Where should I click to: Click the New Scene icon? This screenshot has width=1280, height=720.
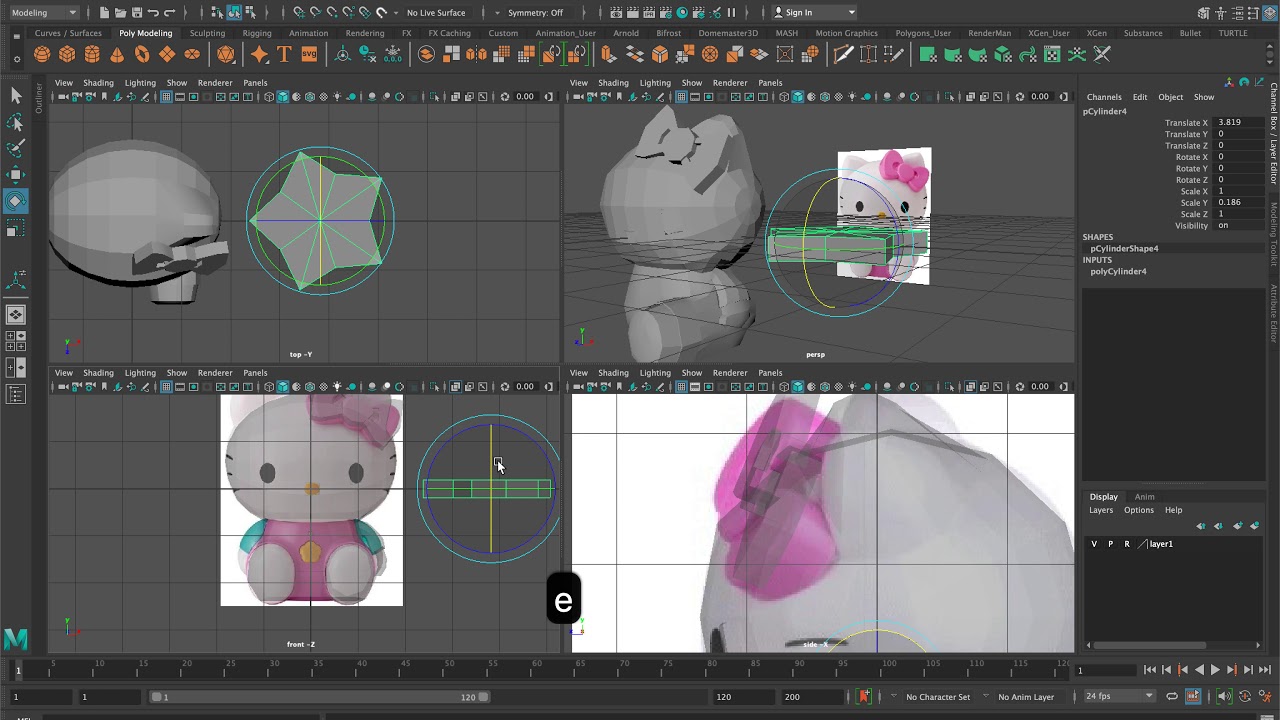(x=105, y=12)
